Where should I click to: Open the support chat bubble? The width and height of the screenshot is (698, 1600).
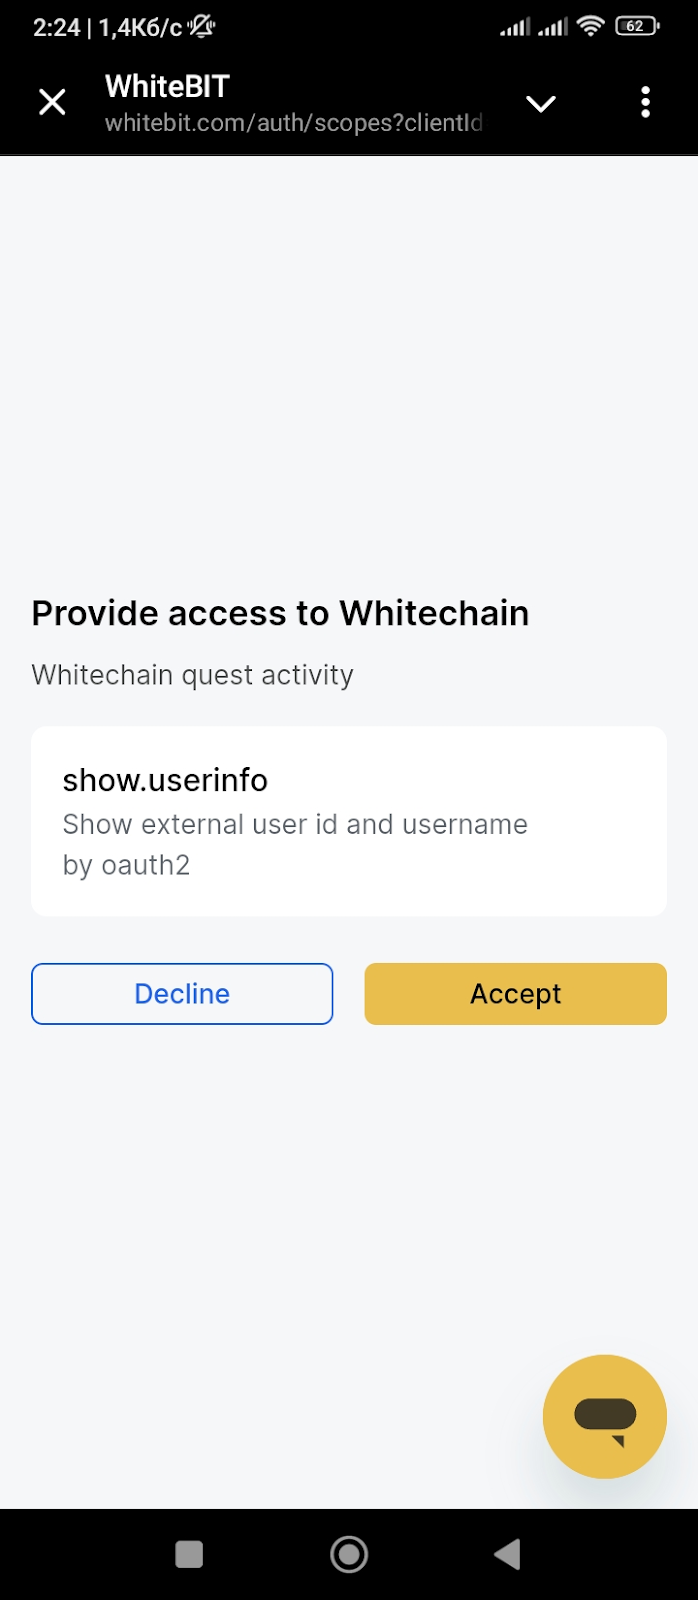(x=604, y=1416)
